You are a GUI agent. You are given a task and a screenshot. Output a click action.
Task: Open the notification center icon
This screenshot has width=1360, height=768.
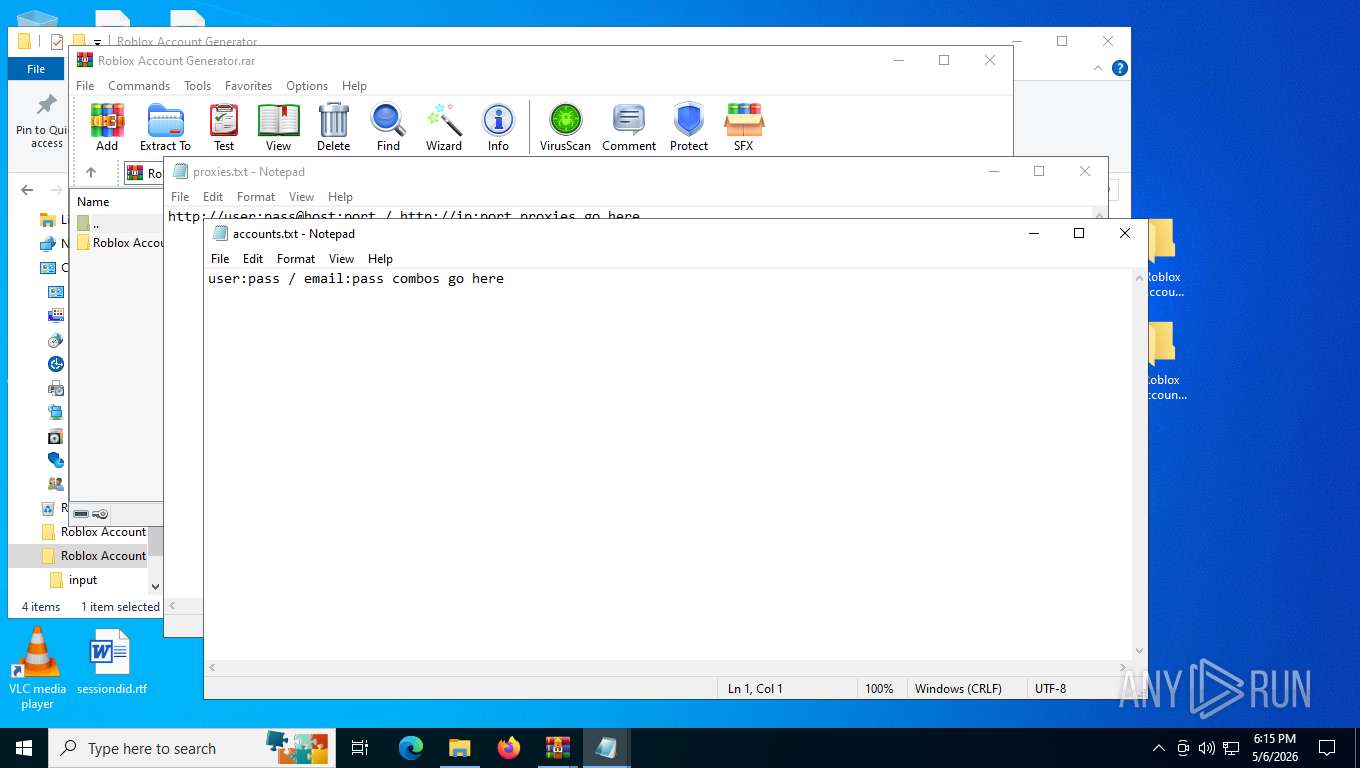tap(1327, 748)
